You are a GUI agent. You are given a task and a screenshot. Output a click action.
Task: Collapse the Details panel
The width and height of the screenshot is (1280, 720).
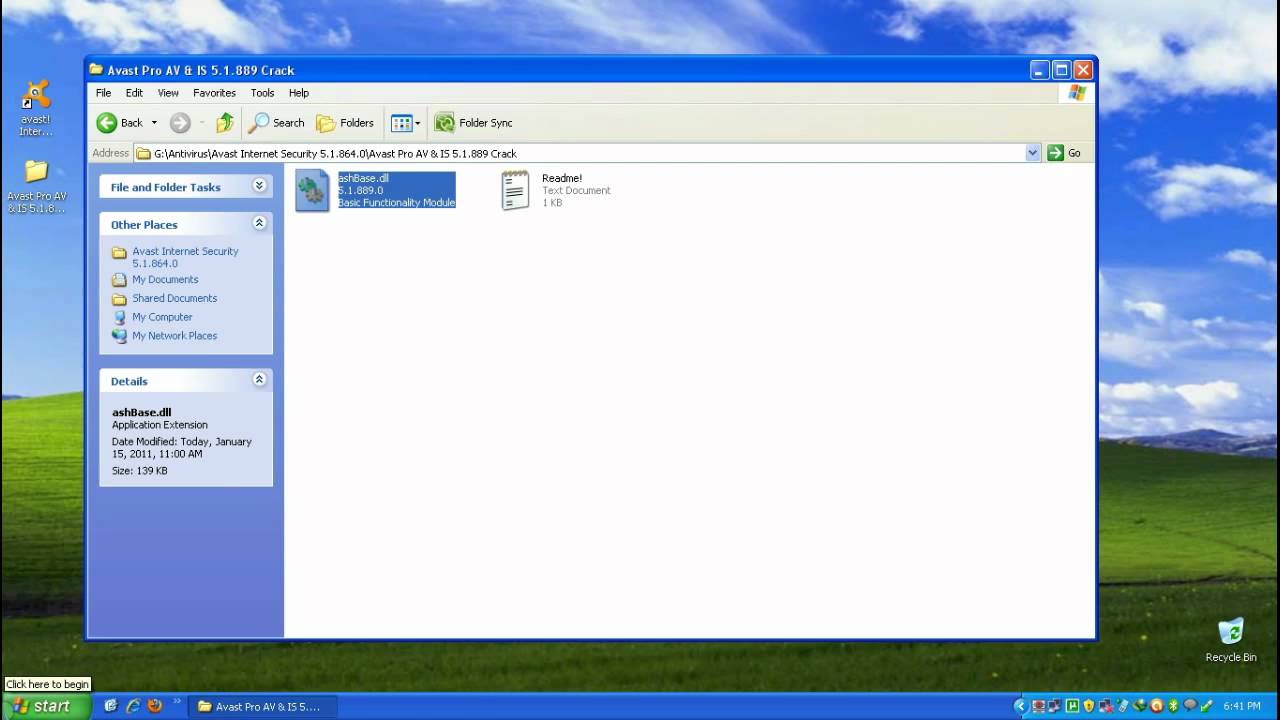259,380
